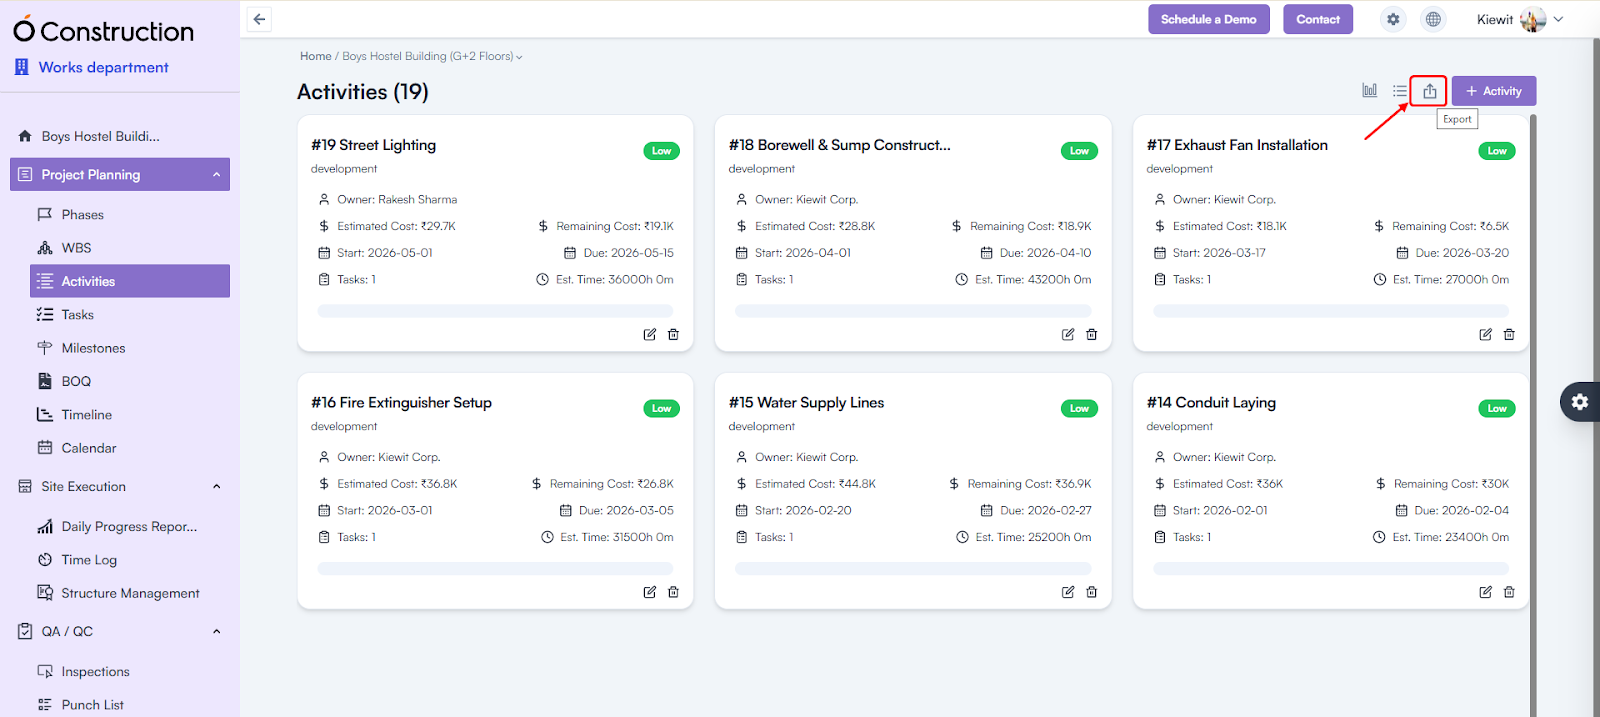Delete the #18 Borewell & Sump activity
Image resolution: width=1600 pixels, height=717 pixels.
[1091, 335]
